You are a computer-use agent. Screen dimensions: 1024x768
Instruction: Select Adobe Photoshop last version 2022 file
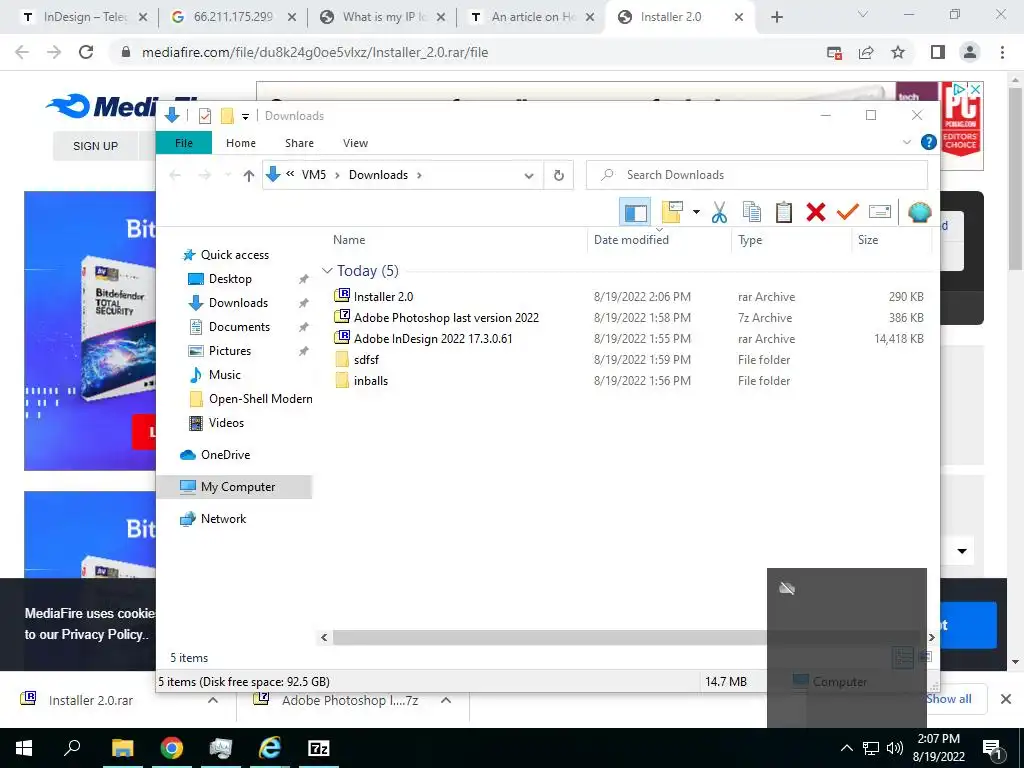pos(445,318)
